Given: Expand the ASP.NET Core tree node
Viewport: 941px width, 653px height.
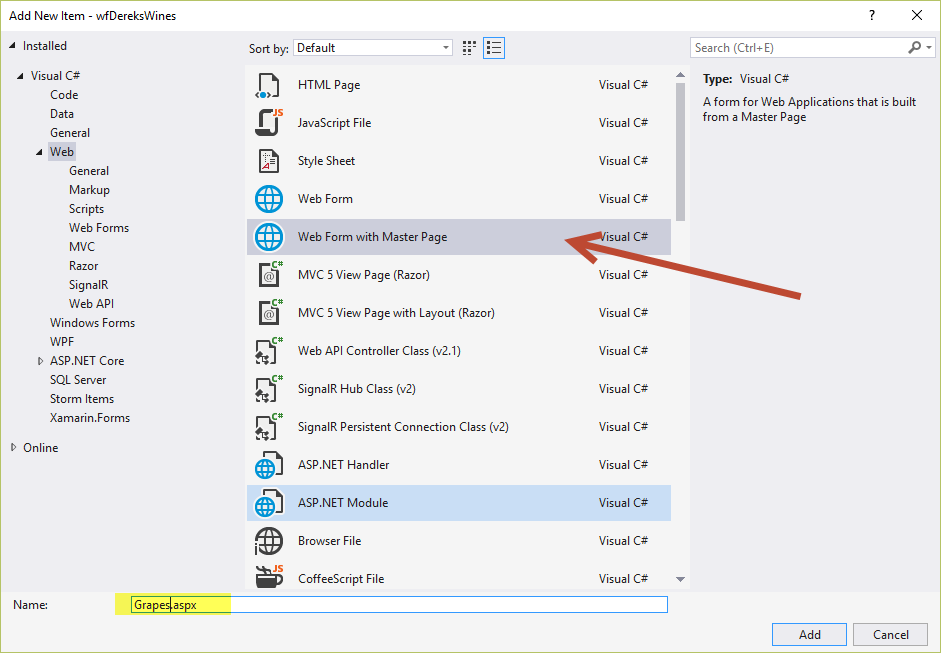Looking at the screenshot, I should pos(40,361).
